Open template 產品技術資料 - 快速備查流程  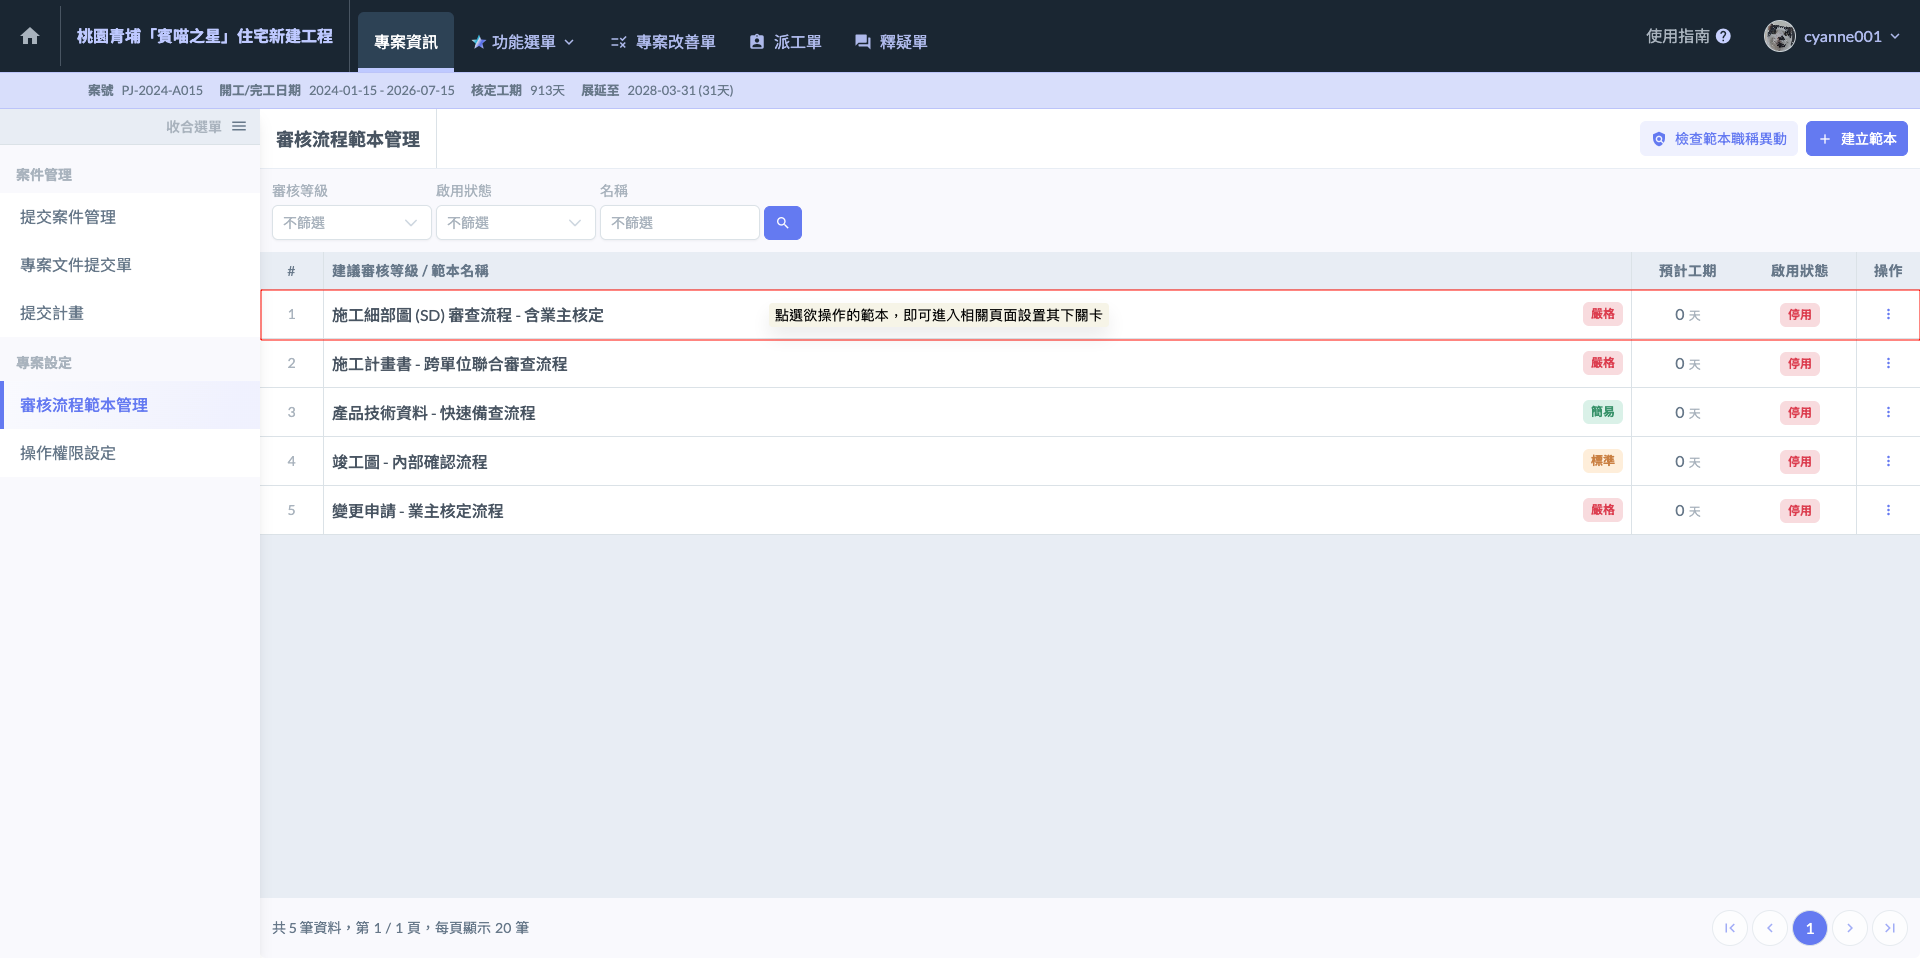tap(434, 413)
